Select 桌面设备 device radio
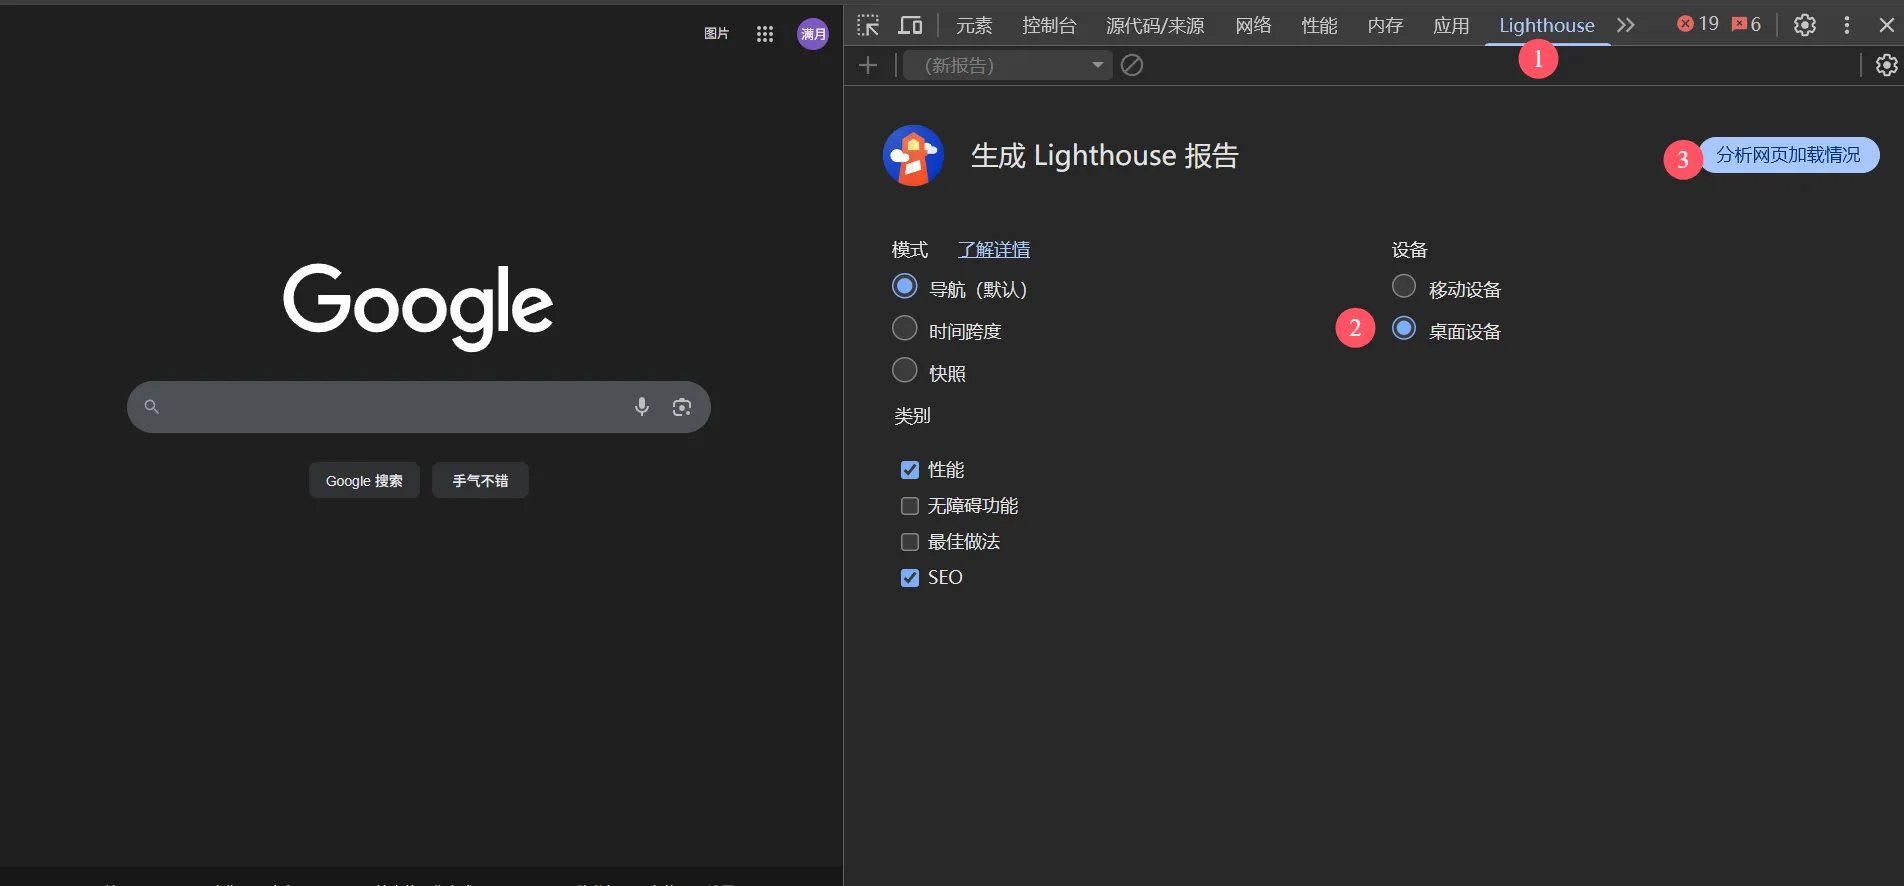This screenshot has width=1904, height=886. [1404, 328]
